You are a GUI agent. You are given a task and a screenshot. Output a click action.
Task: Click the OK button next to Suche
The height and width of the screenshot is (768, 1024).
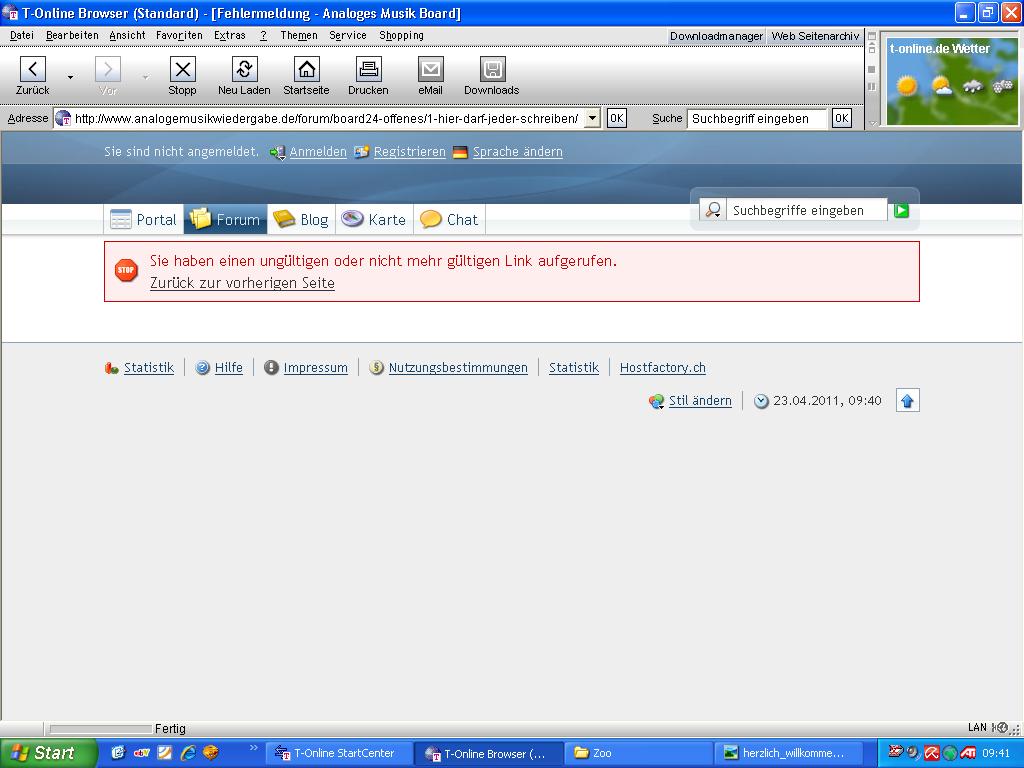(842, 118)
